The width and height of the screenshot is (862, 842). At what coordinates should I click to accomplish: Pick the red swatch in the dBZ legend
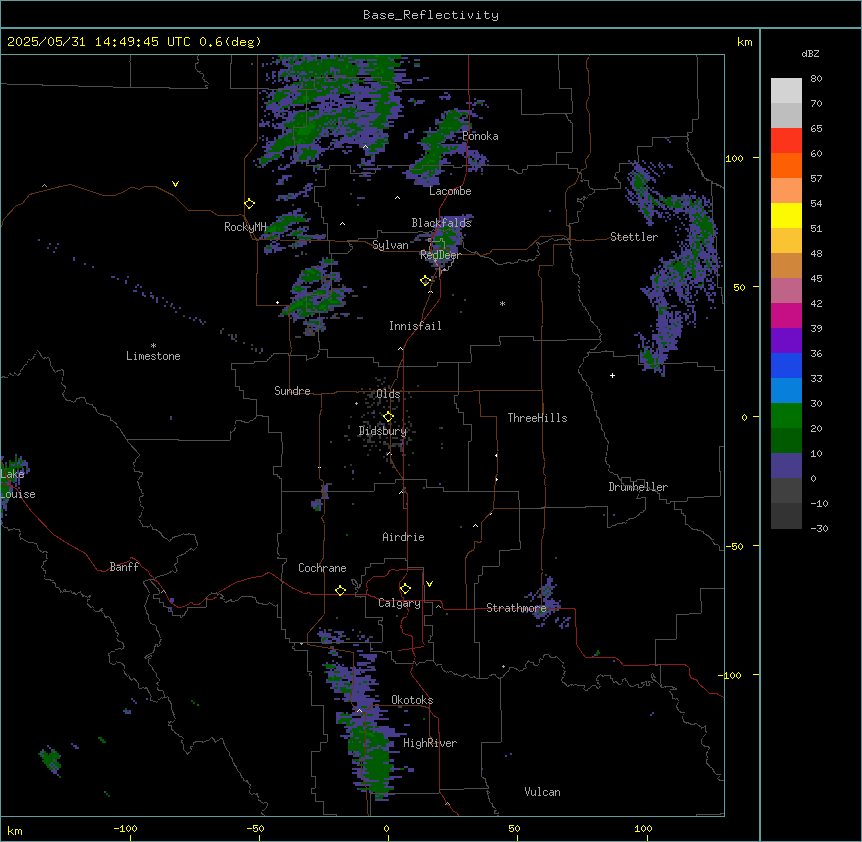(786, 140)
